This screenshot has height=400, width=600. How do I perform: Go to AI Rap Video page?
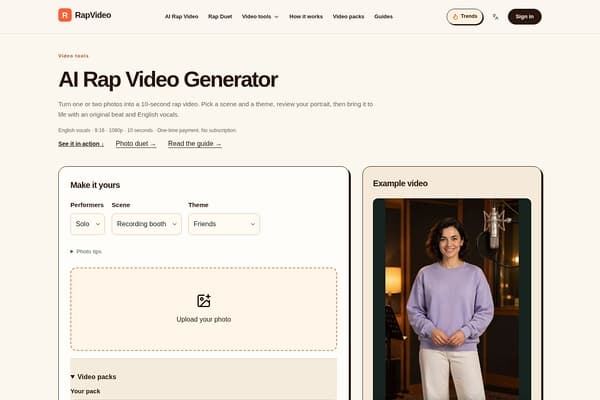pyautogui.click(x=181, y=16)
